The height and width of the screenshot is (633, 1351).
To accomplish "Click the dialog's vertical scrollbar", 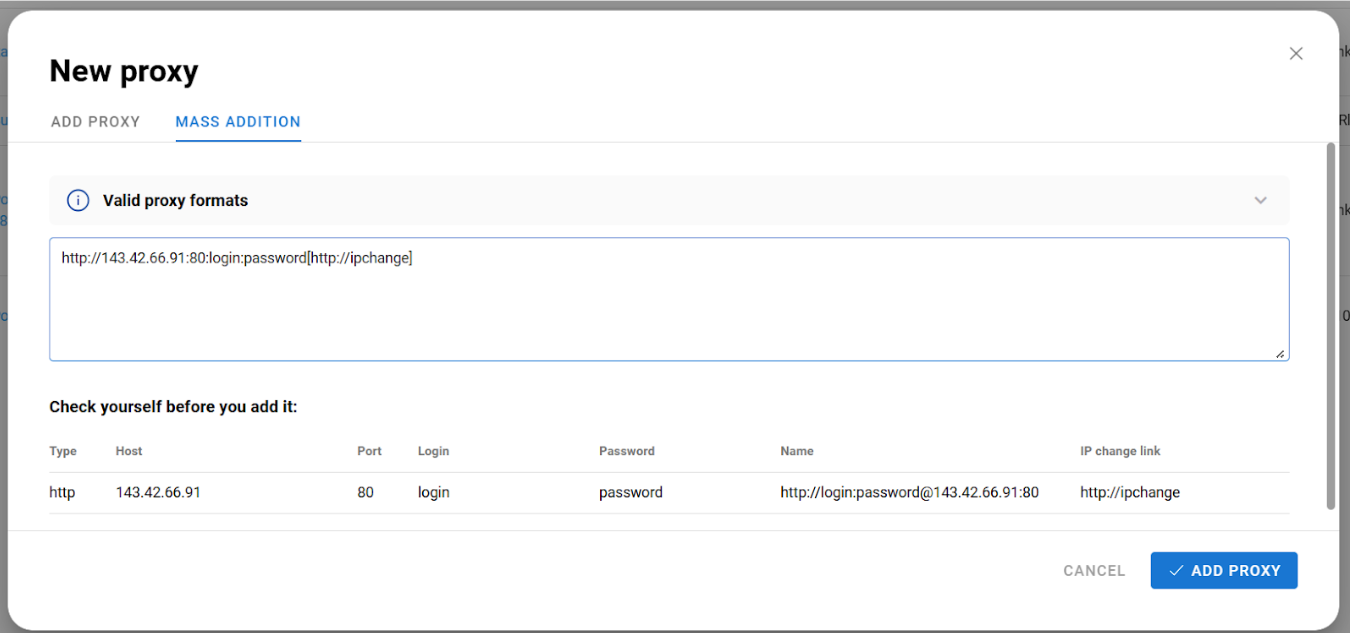I will [1330, 325].
